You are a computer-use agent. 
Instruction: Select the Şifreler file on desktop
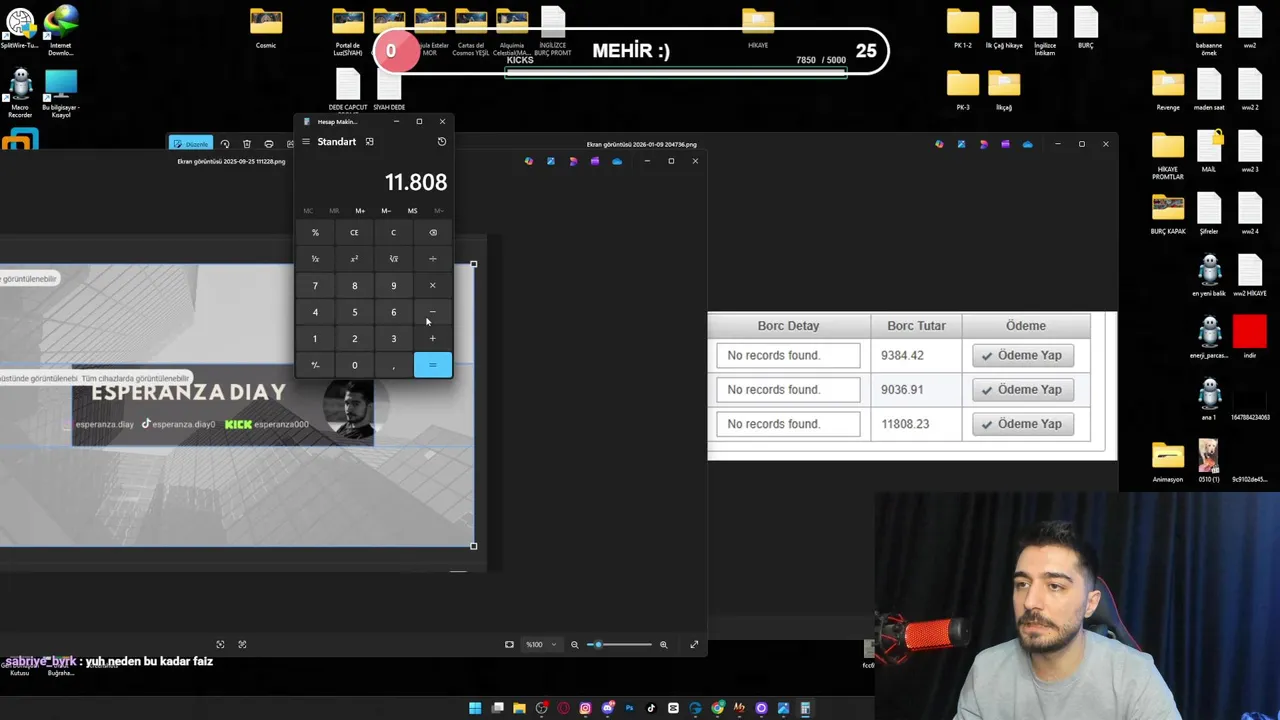(x=1209, y=214)
